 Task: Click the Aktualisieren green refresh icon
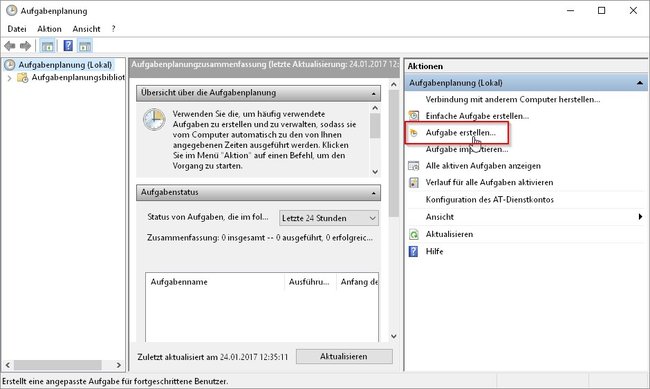coord(414,234)
